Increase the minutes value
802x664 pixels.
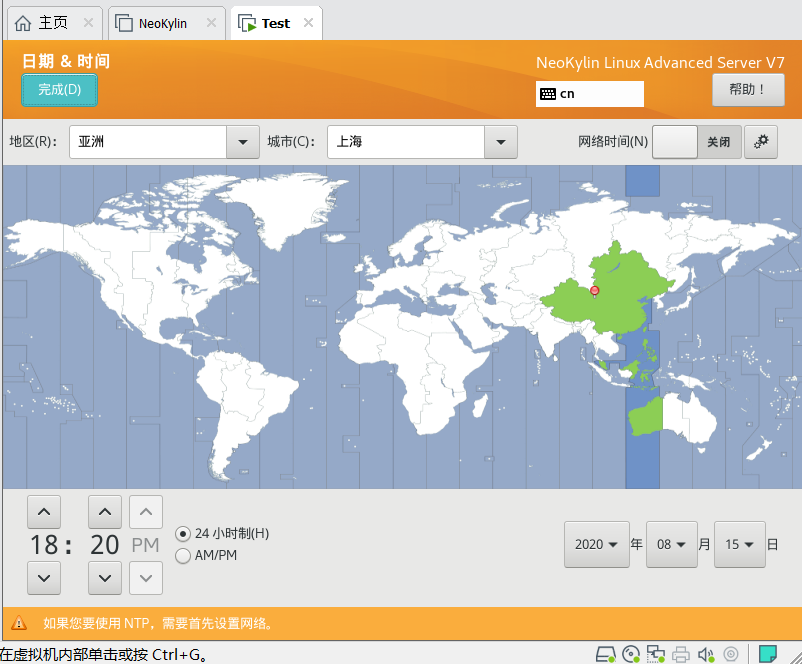105,512
